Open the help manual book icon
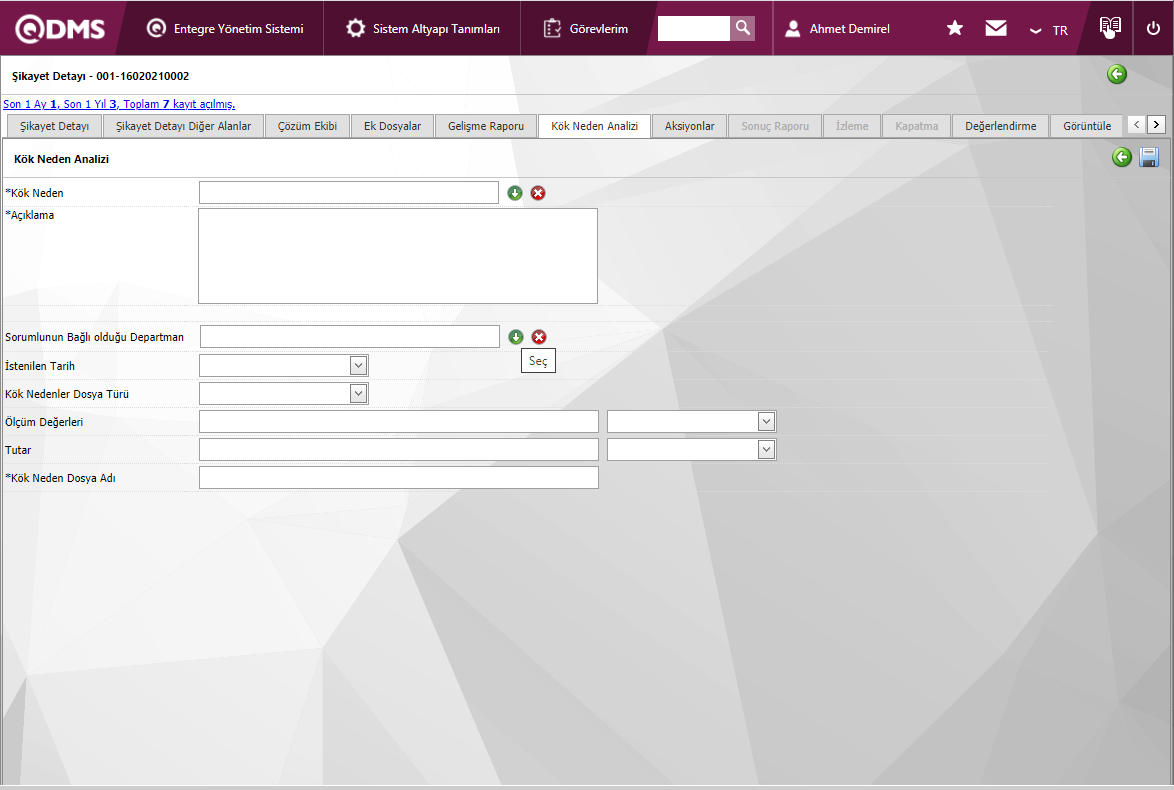The height and width of the screenshot is (790, 1174). point(1110,28)
